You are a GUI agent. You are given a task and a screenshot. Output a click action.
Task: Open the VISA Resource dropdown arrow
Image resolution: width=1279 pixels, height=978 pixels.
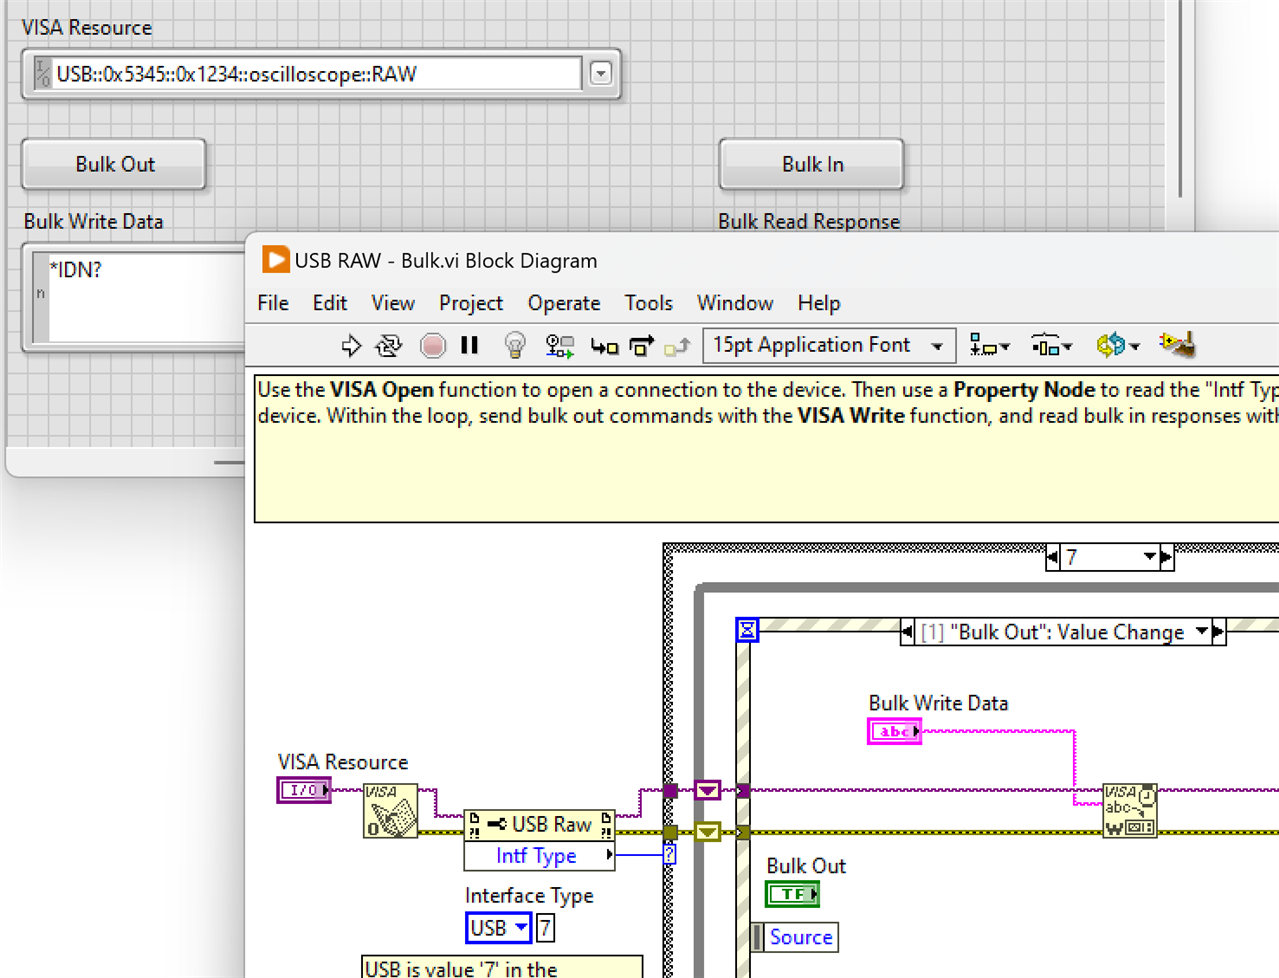click(600, 73)
